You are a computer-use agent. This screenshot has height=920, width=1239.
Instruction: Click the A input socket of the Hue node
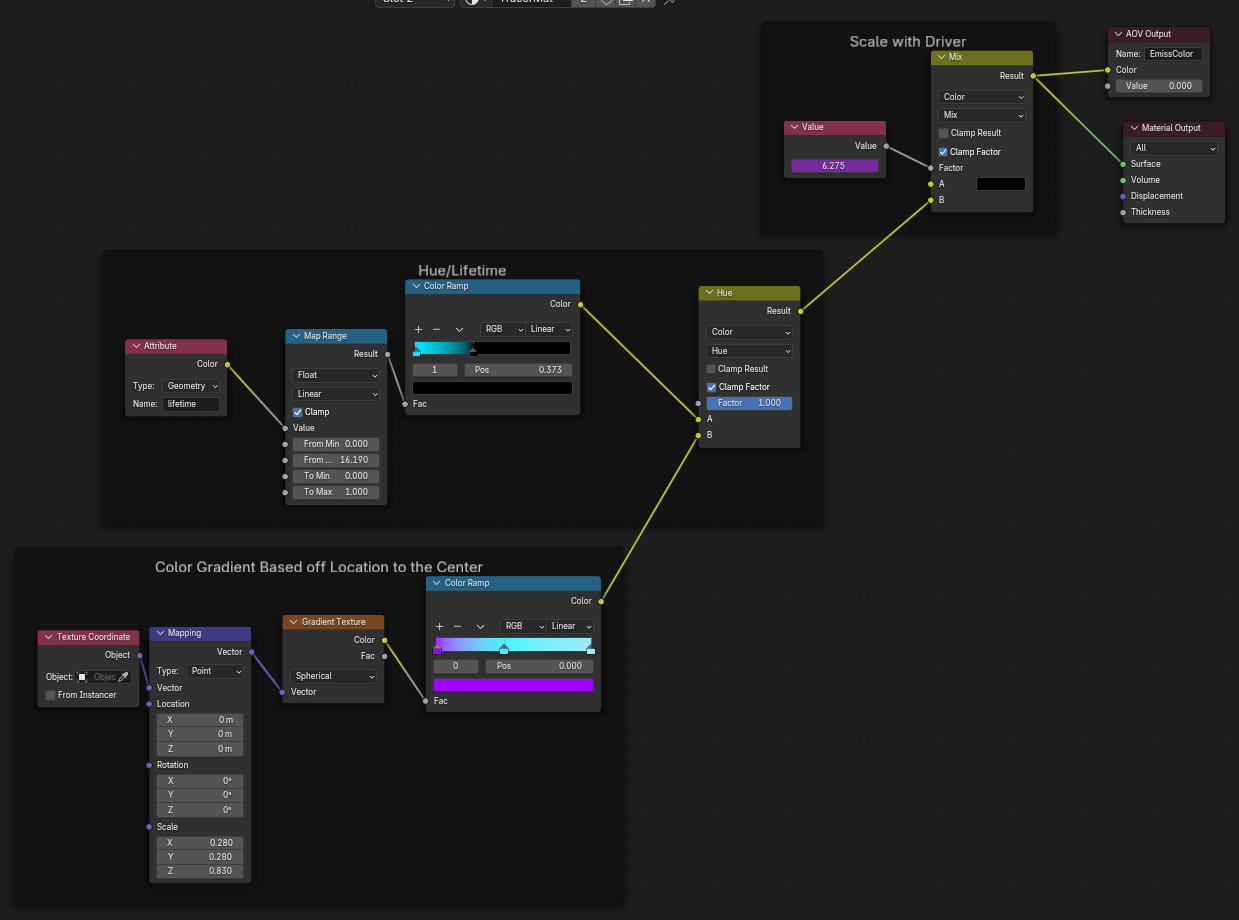point(698,419)
